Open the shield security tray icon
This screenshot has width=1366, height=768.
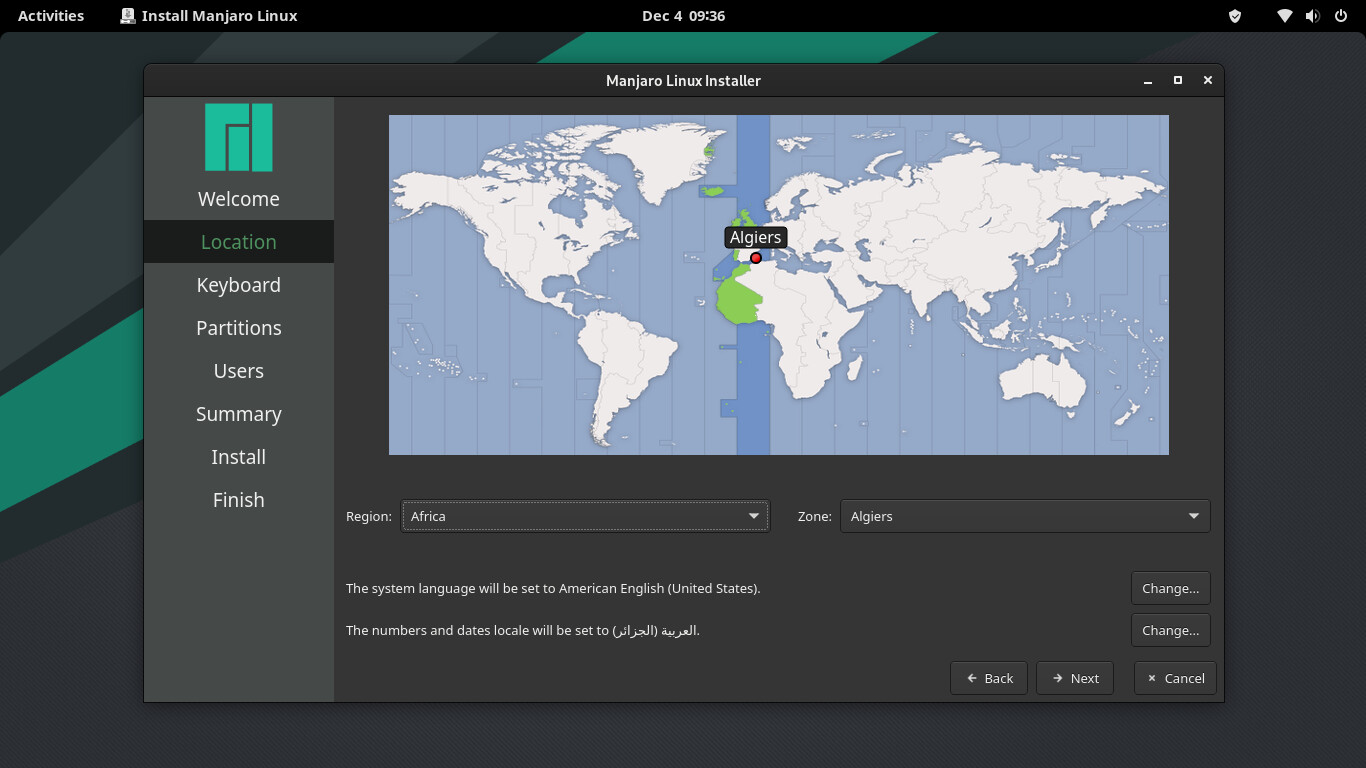[x=1235, y=16]
